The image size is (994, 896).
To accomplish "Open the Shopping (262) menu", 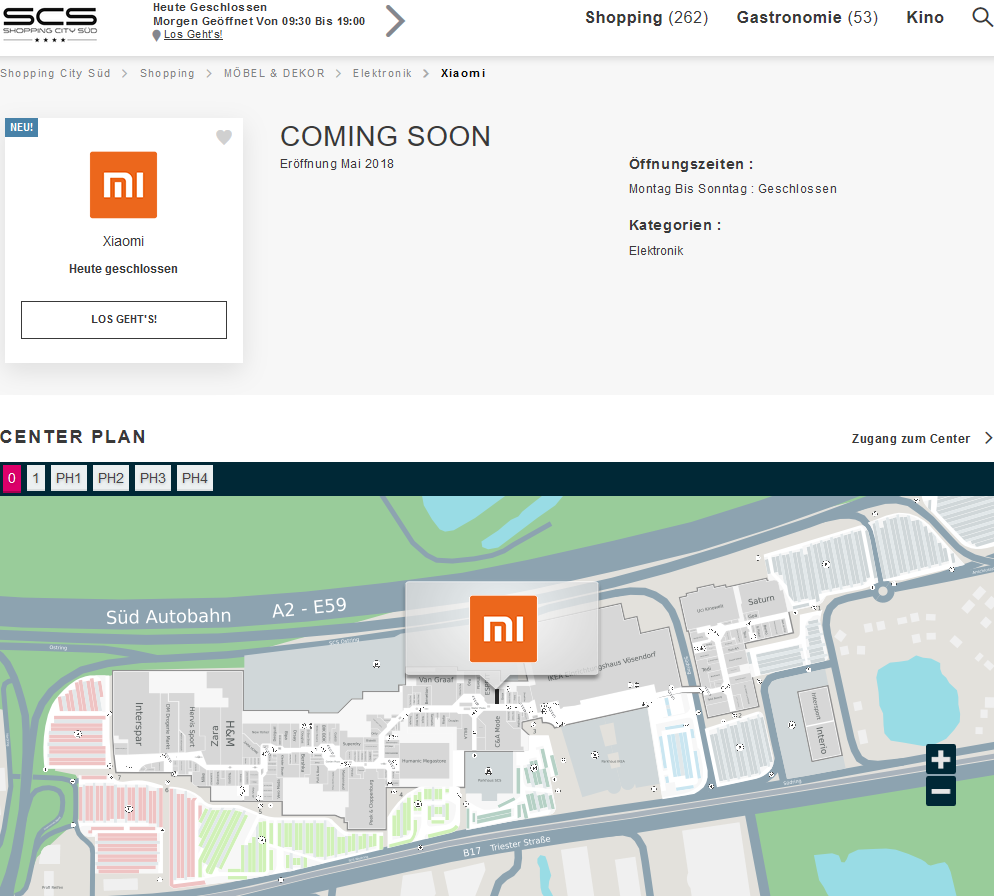I will 646,18.
